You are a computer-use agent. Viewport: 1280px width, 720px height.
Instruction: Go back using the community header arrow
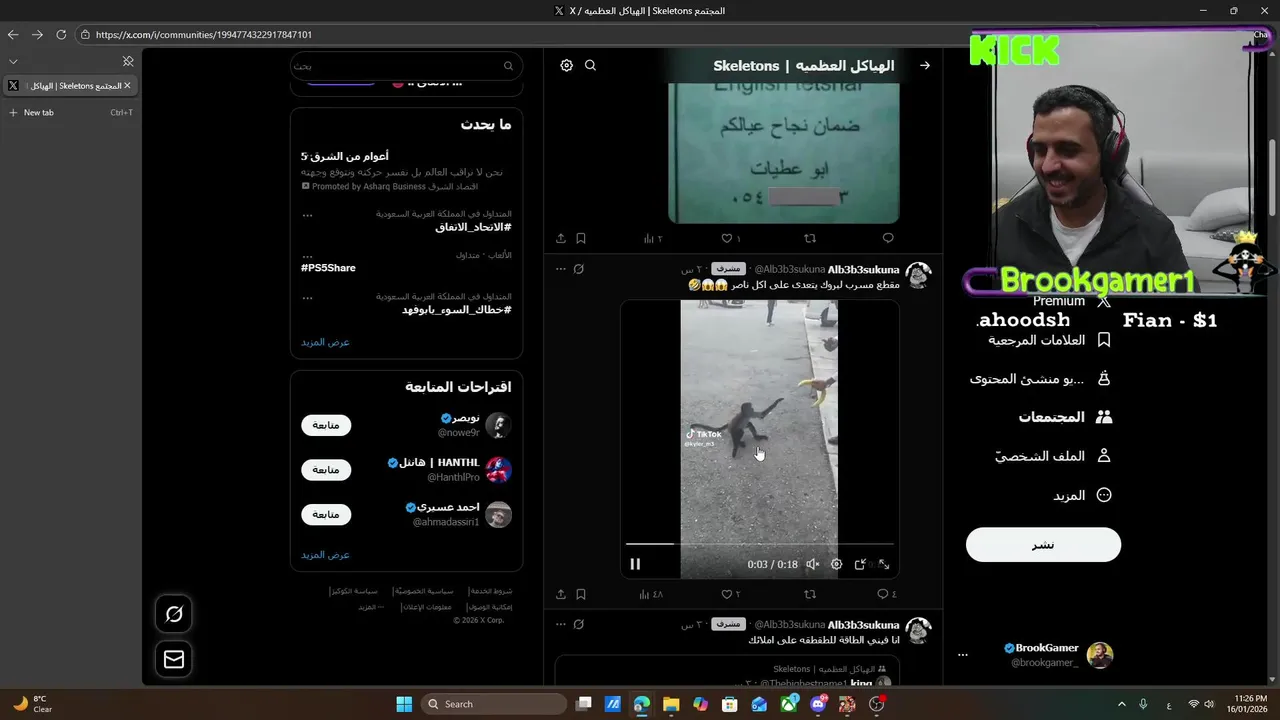click(925, 65)
